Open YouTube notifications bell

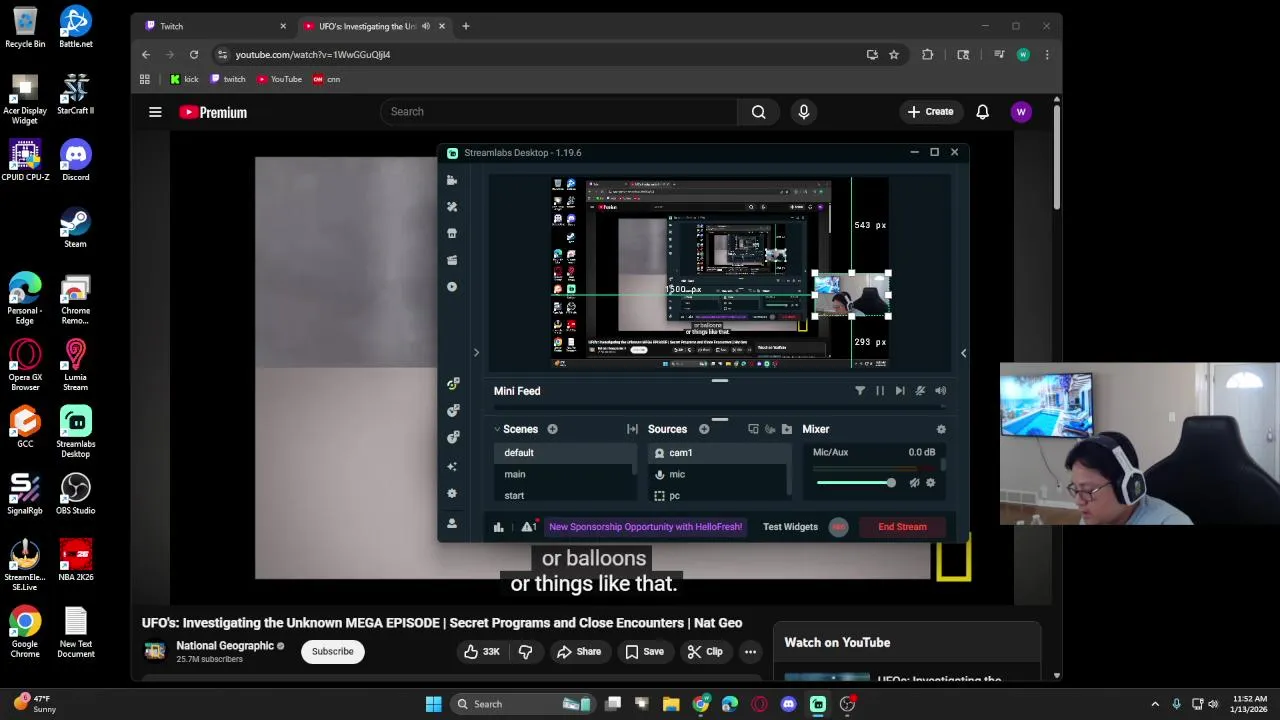[982, 112]
